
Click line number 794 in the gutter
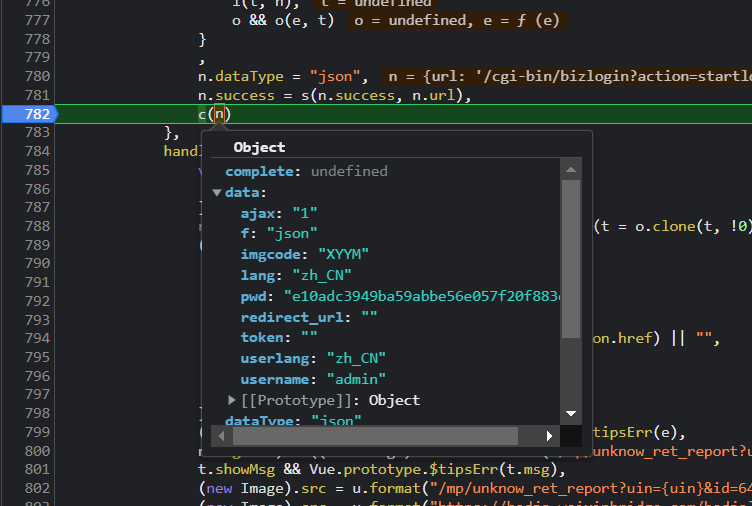(x=37, y=338)
